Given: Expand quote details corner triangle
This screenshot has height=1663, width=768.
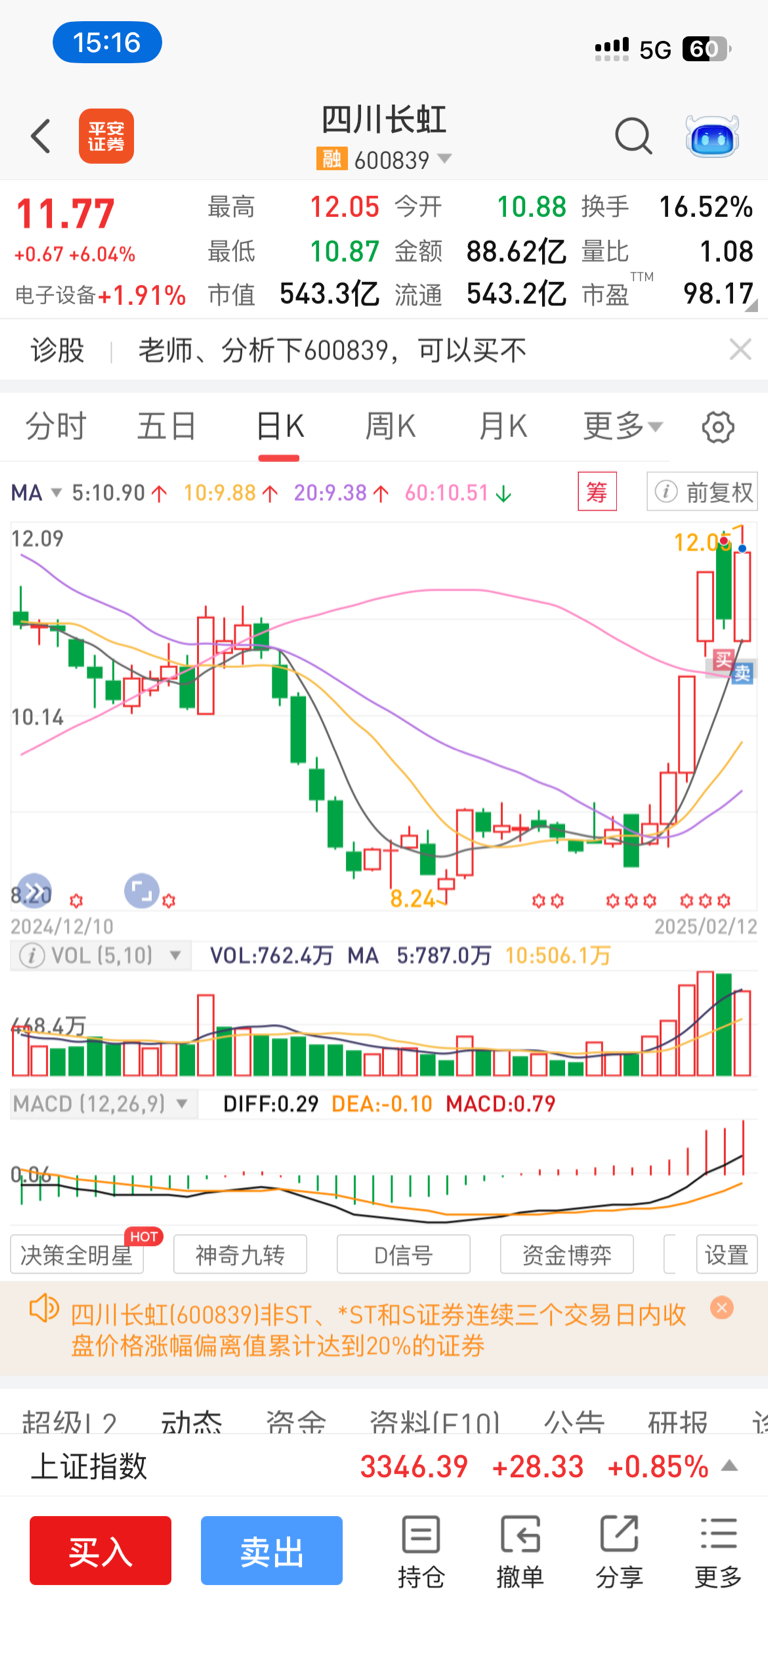Looking at the screenshot, I should coord(752,306).
